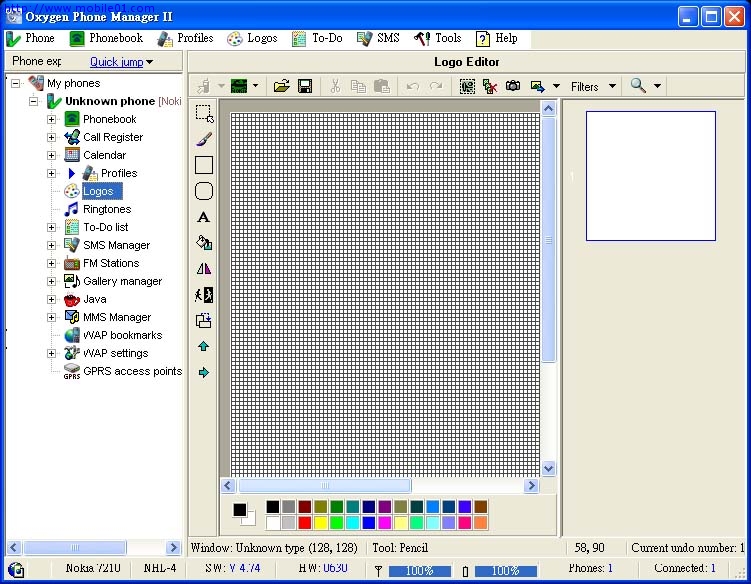The width and height of the screenshot is (751, 584).
Task: Open the SMS menu
Action: 378,38
